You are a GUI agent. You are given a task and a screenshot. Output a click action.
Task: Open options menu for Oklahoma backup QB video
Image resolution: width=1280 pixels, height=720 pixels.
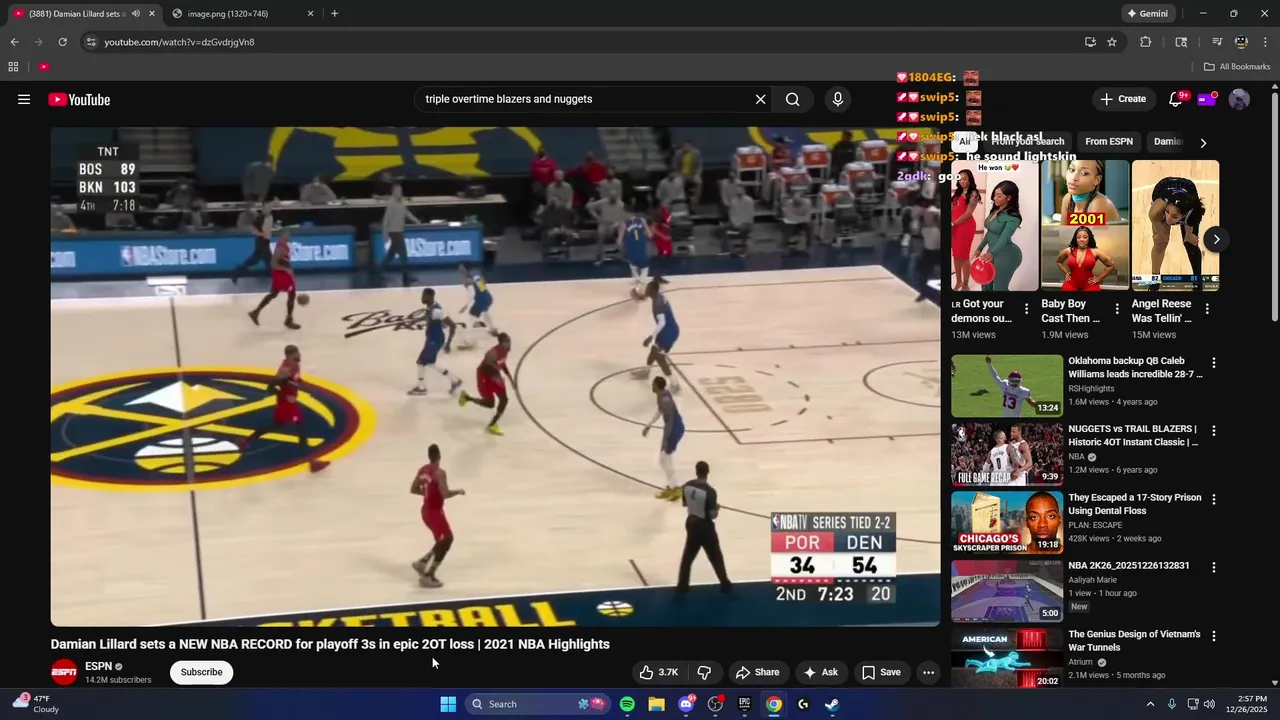[x=1214, y=363]
